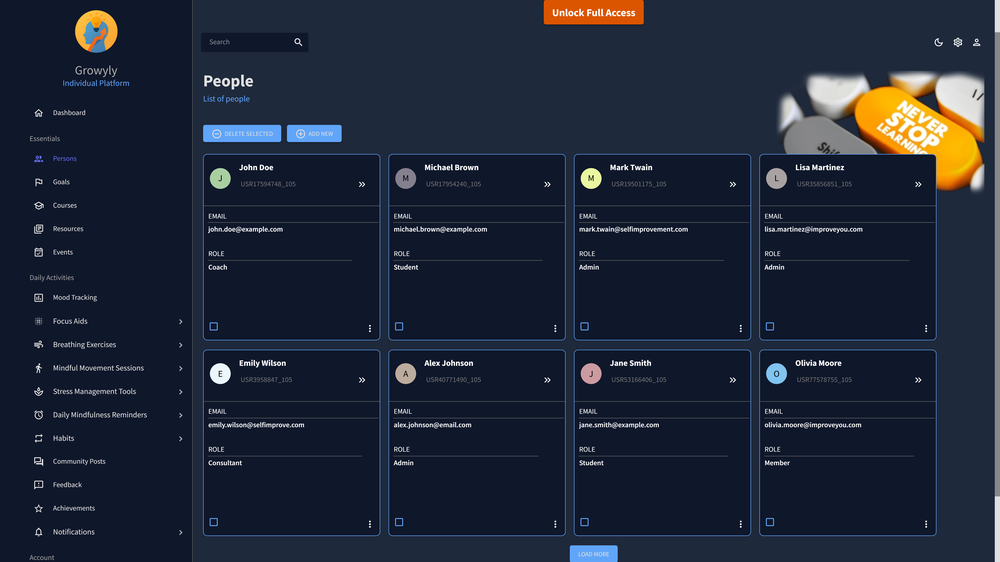Open Lisa Martinez details double-arrow icon
Screen dimensions: 1000x562
click(x=918, y=184)
